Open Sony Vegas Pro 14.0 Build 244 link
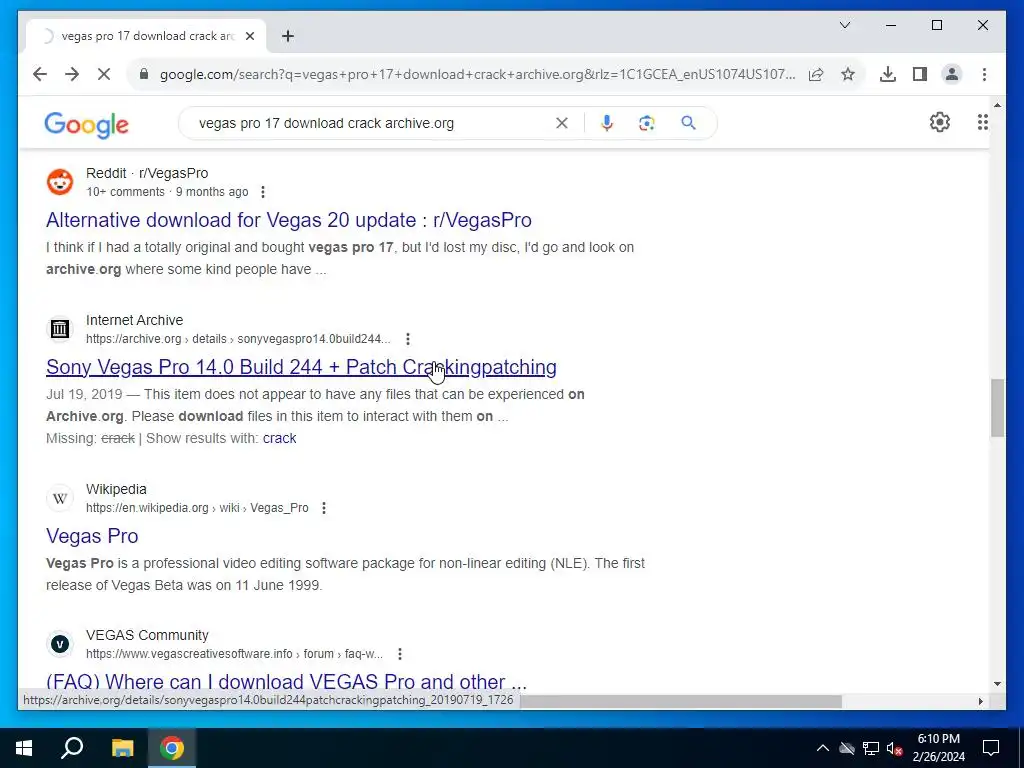 [301, 367]
